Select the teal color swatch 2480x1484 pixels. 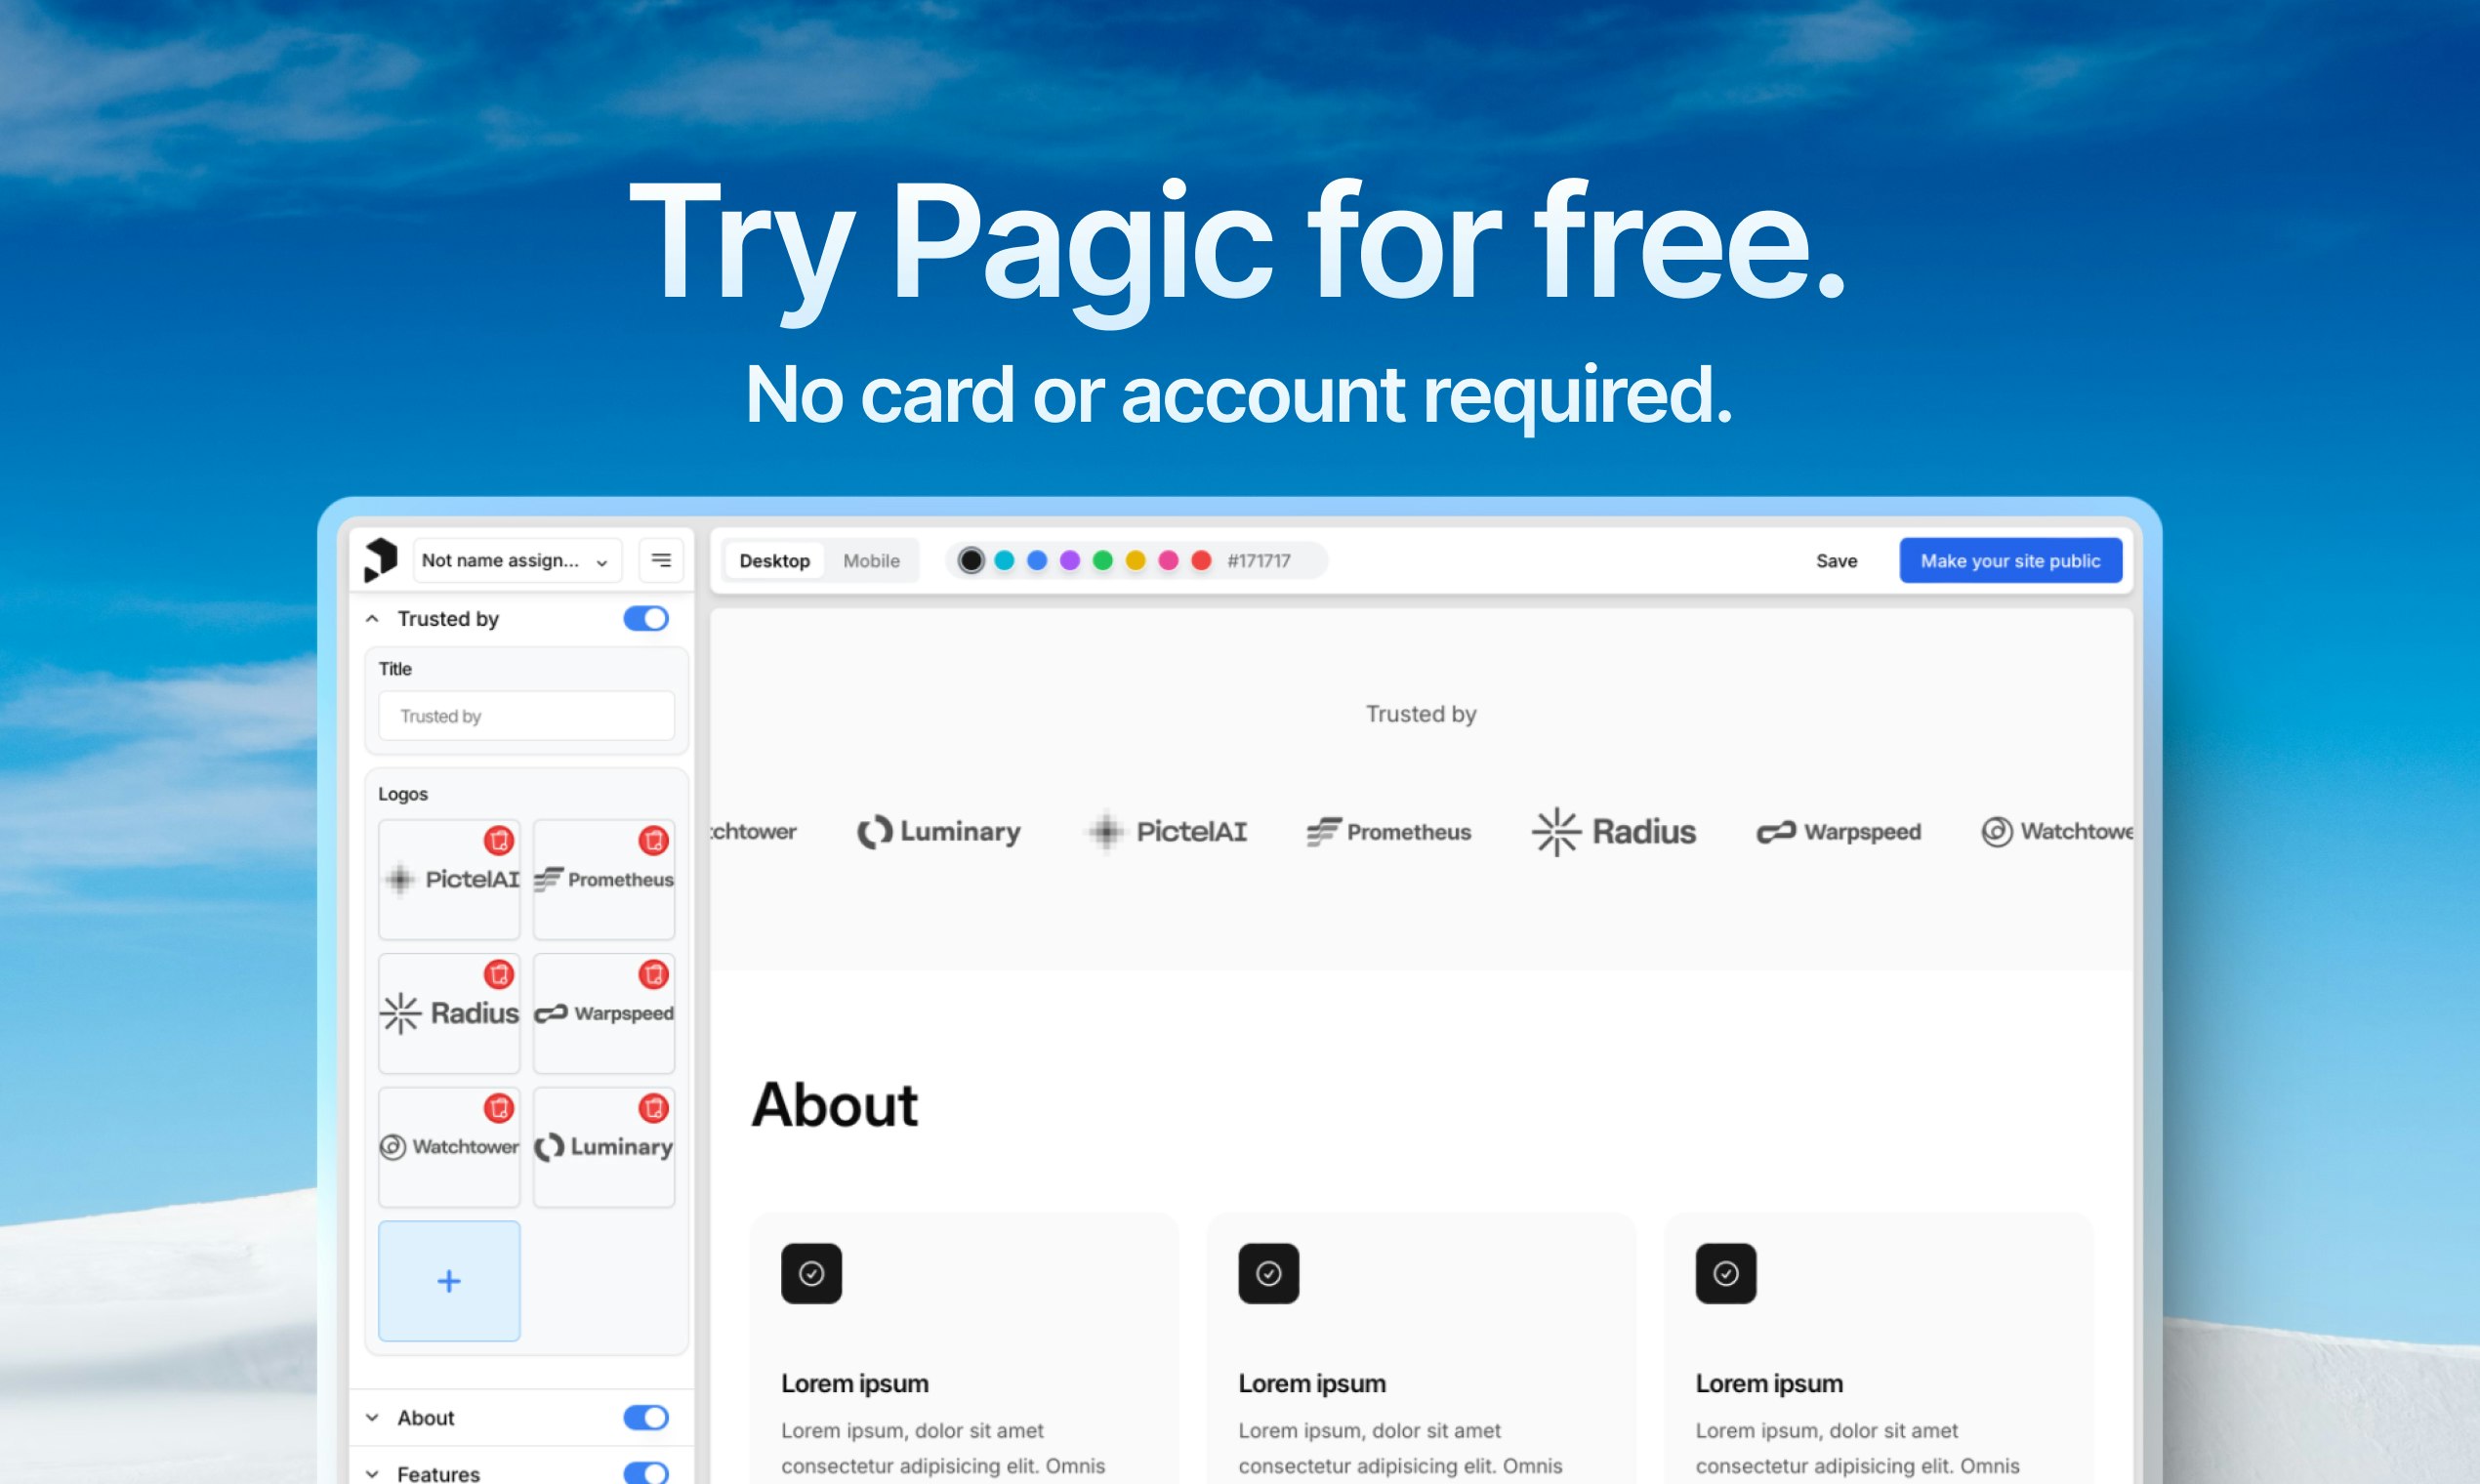click(x=1003, y=560)
